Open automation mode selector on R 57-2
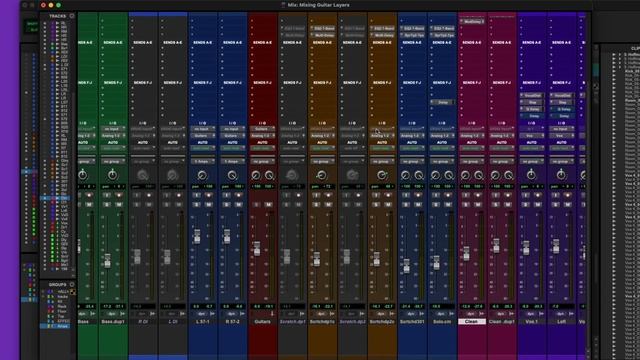This screenshot has height=360, width=640. tap(233, 149)
